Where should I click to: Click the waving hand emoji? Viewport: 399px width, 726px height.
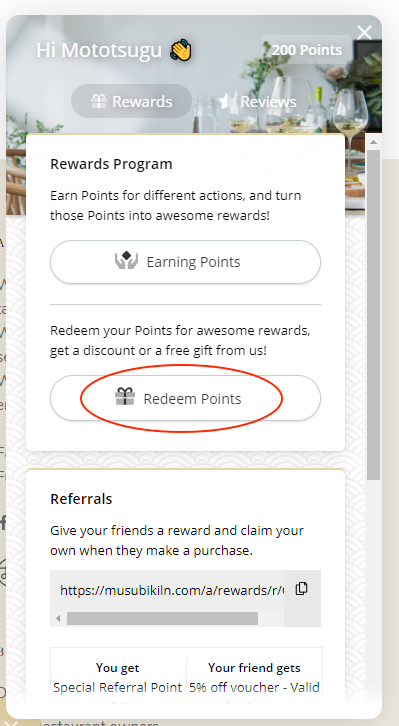click(181, 50)
